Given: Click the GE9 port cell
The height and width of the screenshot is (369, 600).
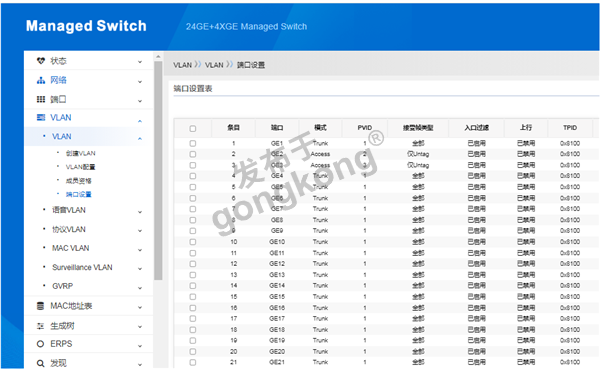Looking at the screenshot, I should coord(277,231).
